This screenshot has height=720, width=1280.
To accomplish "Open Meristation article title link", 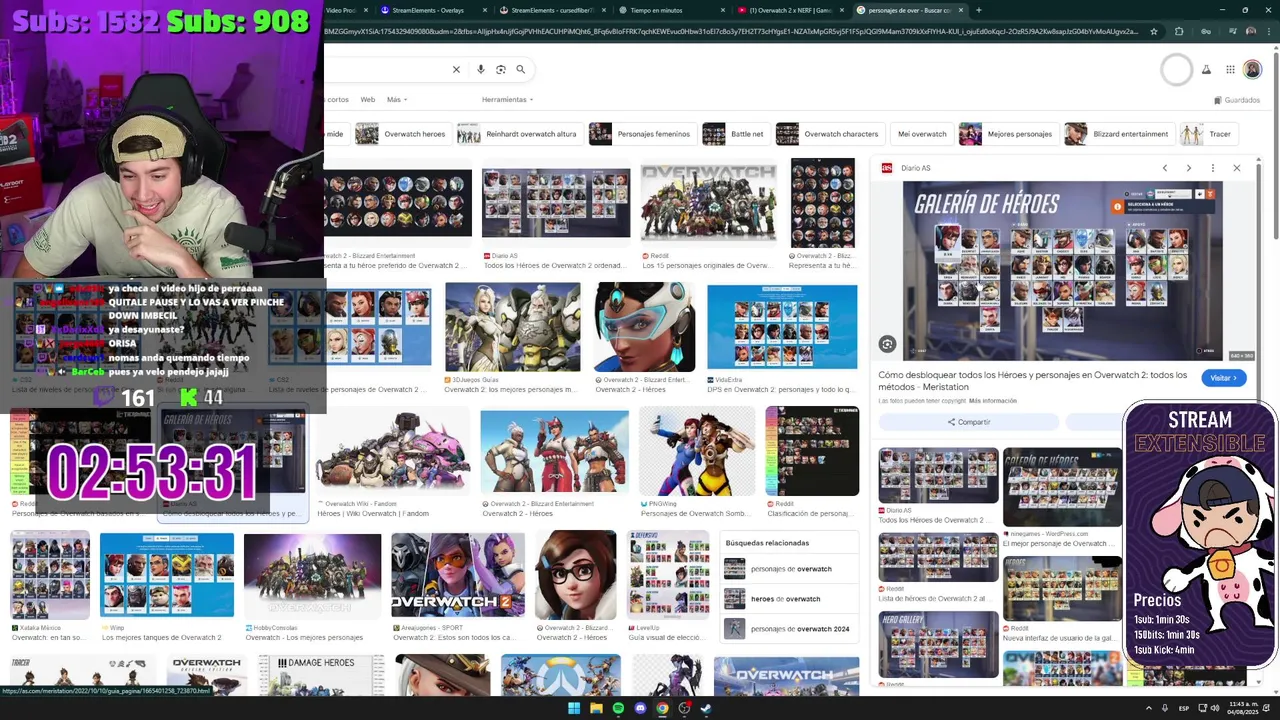I will pos(1033,381).
